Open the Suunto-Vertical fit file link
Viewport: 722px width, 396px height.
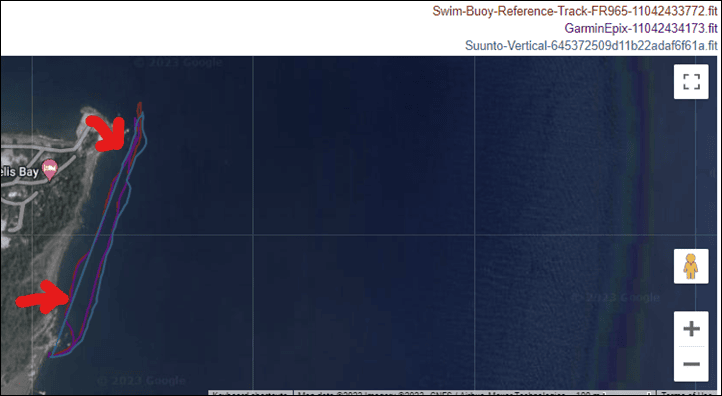coord(592,46)
